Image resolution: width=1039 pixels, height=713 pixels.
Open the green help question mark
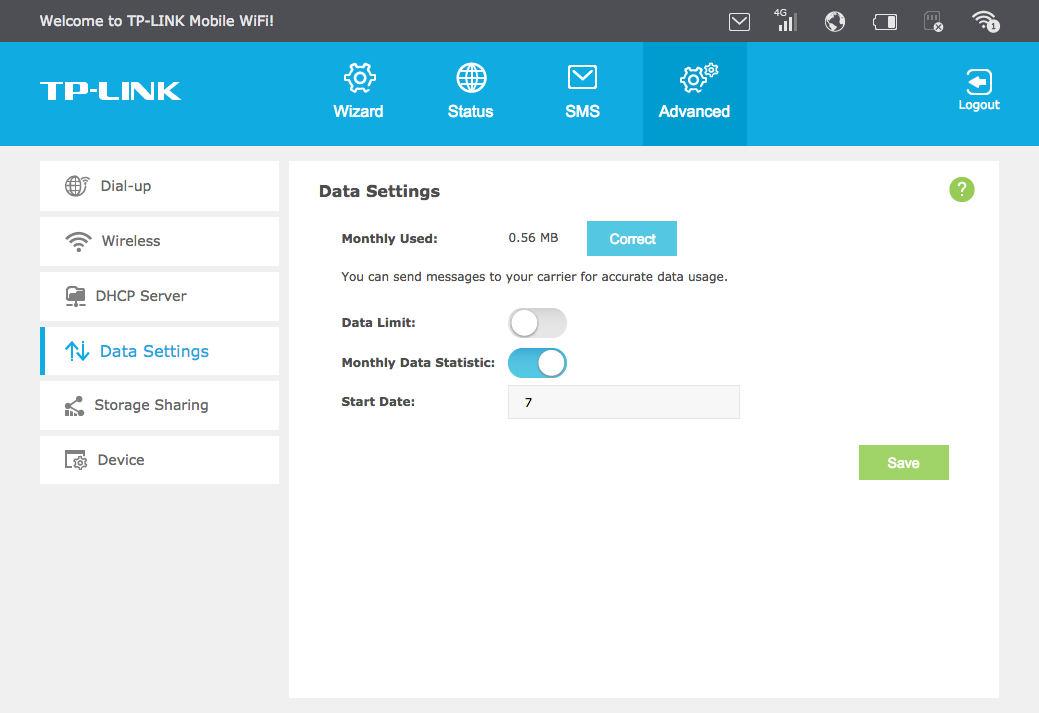[x=961, y=189]
